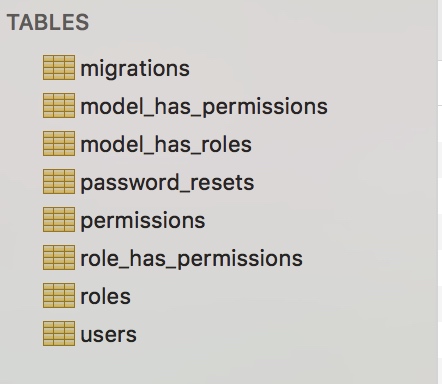Click the TABLES section header
The height and width of the screenshot is (384, 442).
pyautogui.click(x=48, y=23)
